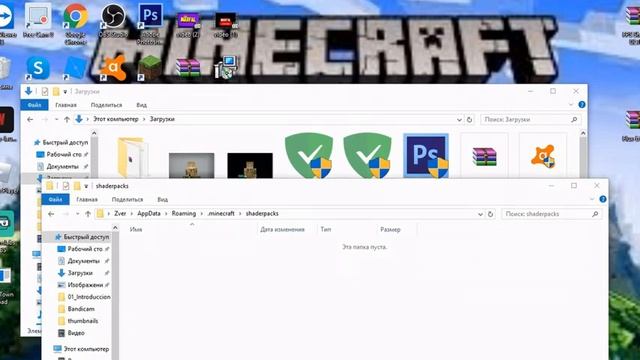Expand address bar history in Загрузки window

tap(459, 120)
